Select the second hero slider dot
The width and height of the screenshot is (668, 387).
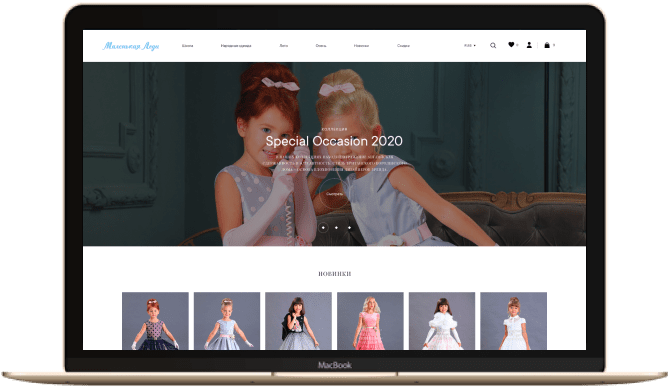coord(336,228)
